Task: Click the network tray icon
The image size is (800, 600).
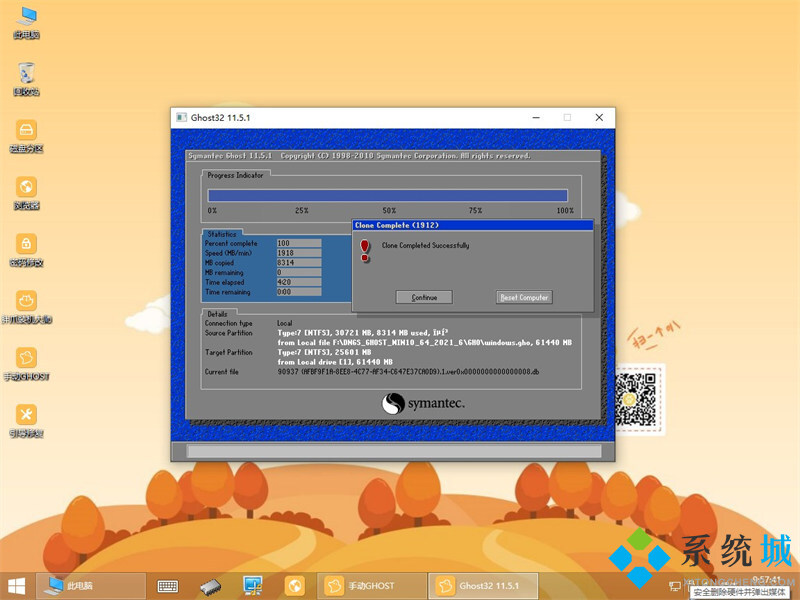Action: [x=675, y=586]
